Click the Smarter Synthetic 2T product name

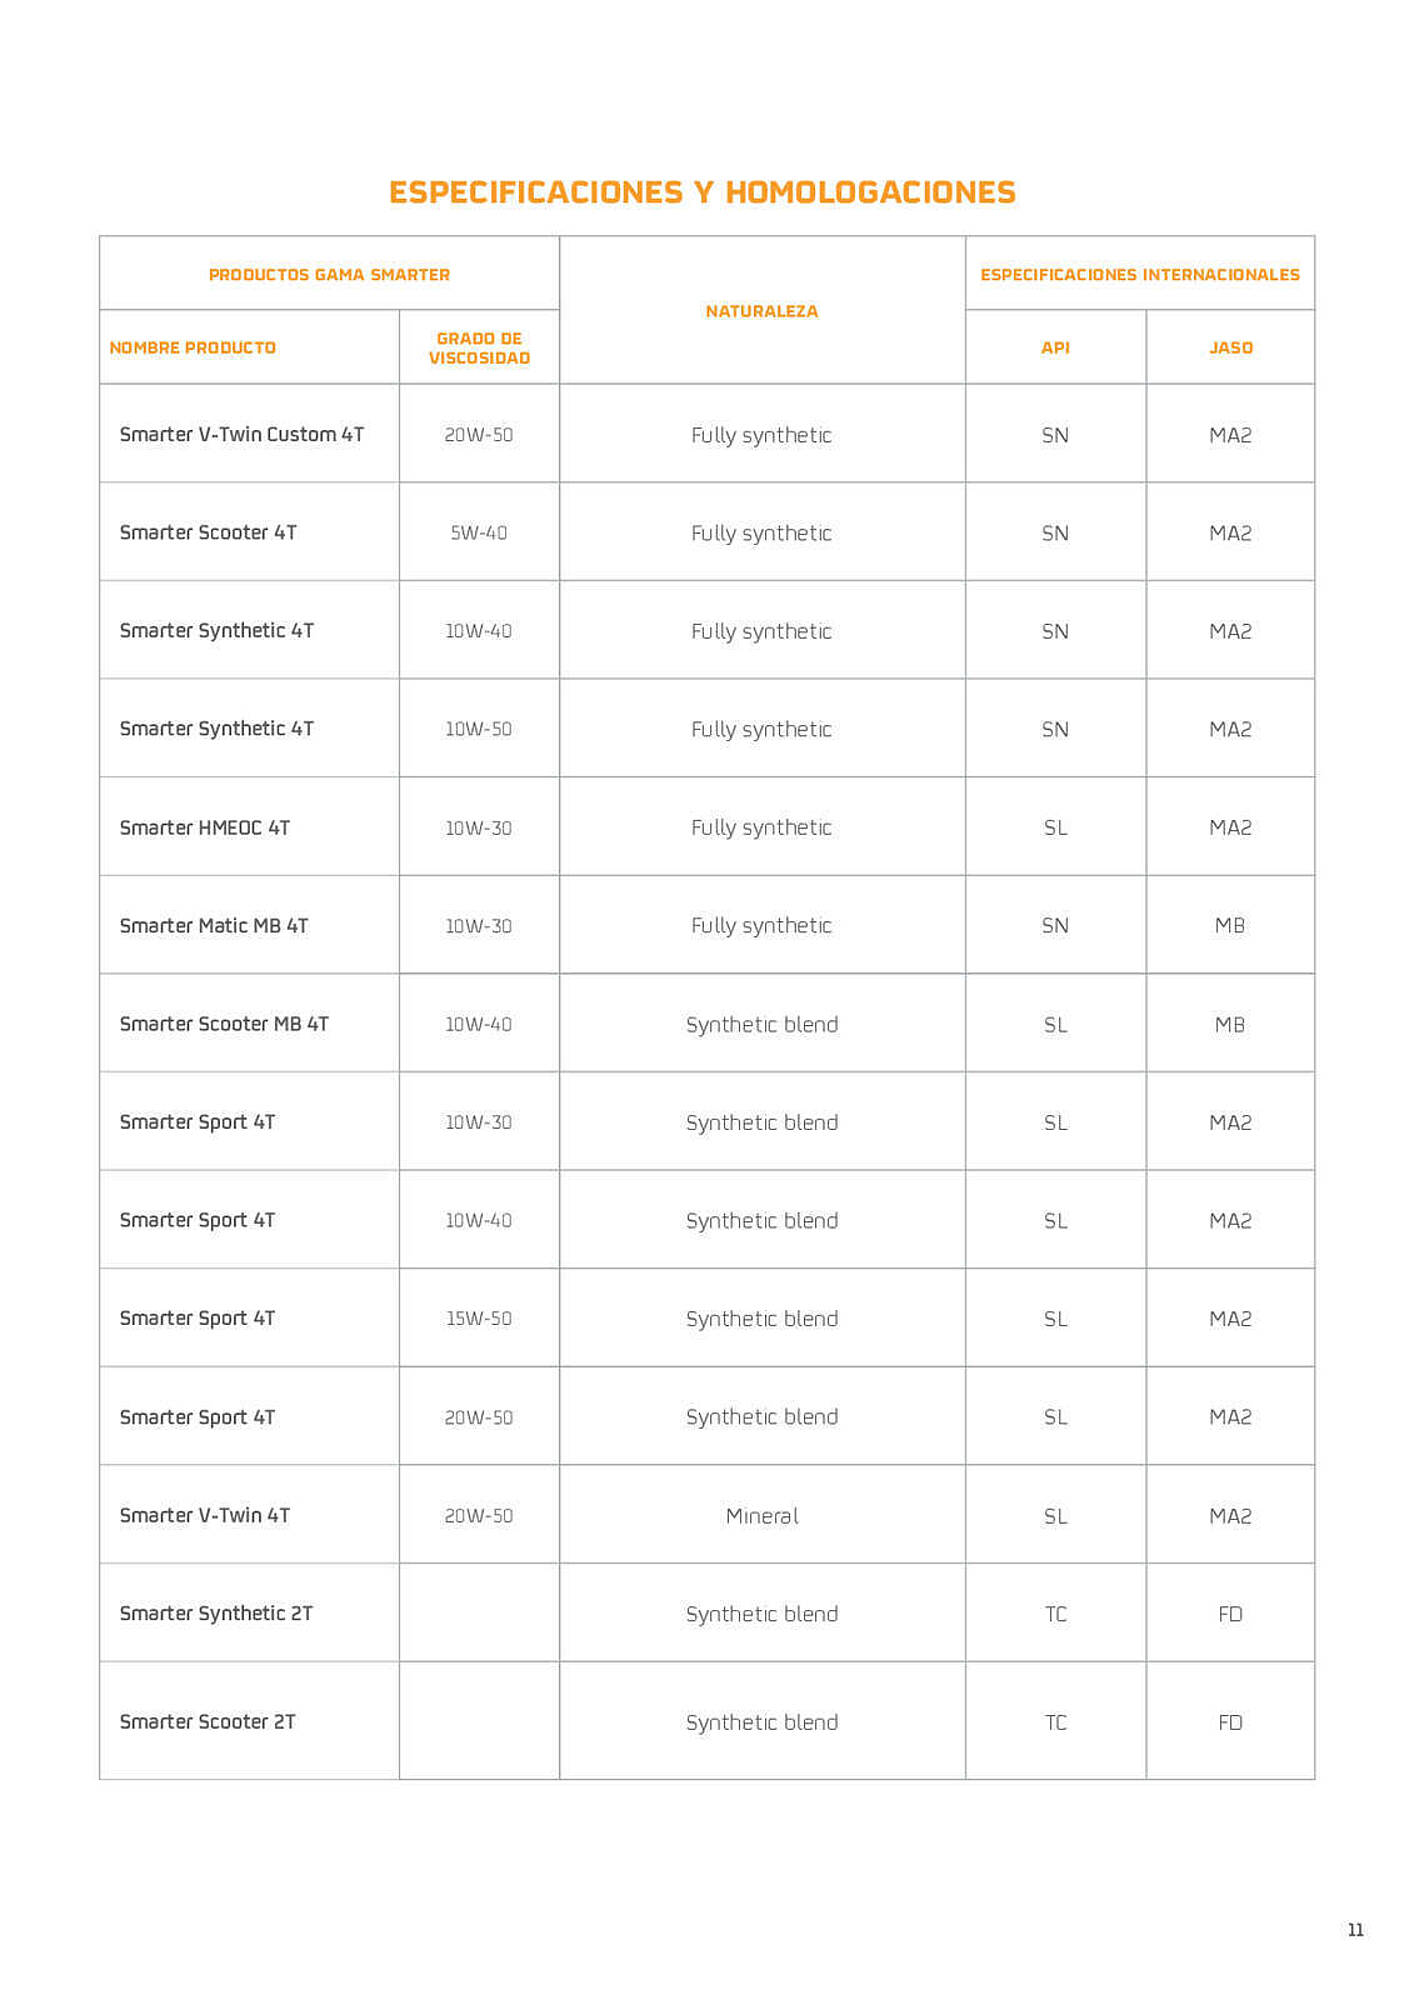click(x=216, y=1614)
